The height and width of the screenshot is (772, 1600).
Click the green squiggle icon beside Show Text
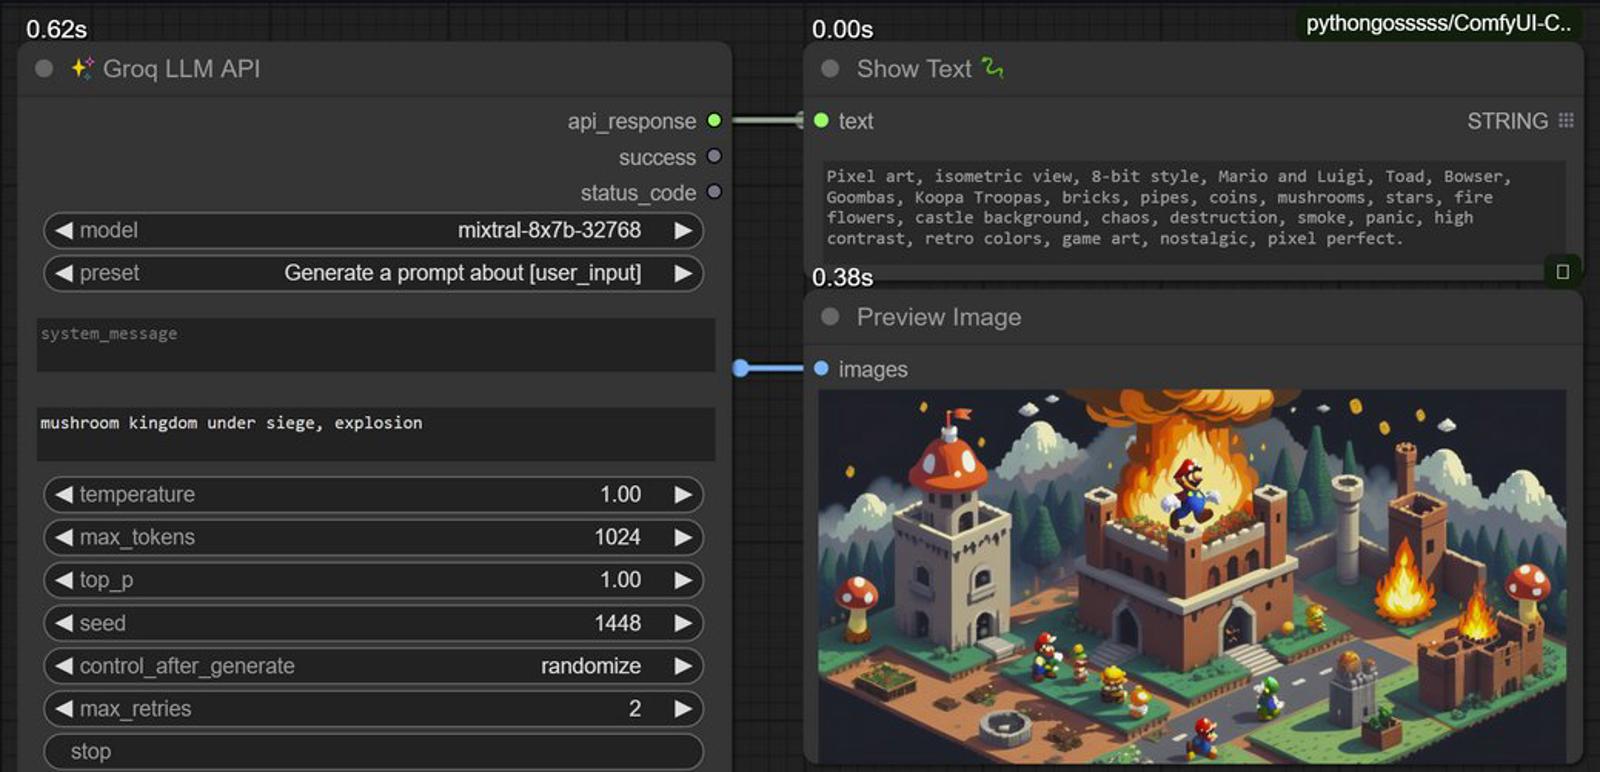(x=992, y=68)
